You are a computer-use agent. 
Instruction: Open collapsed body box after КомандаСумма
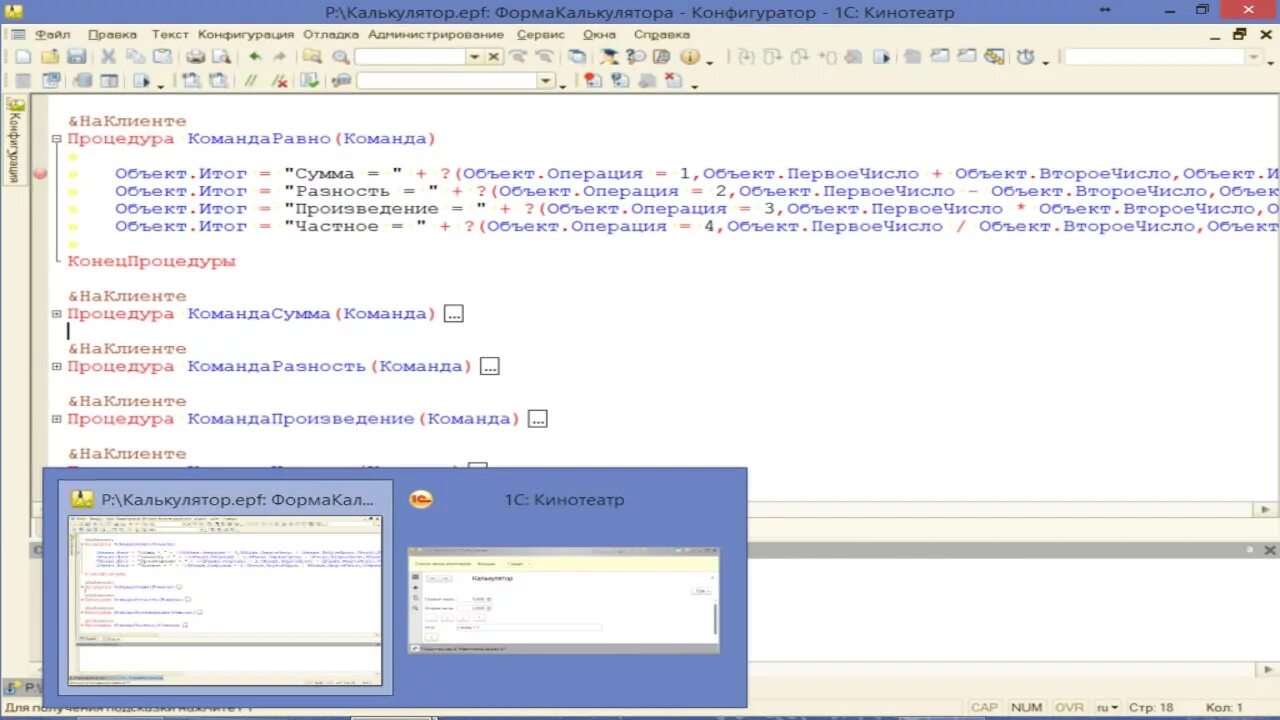(454, 314)
